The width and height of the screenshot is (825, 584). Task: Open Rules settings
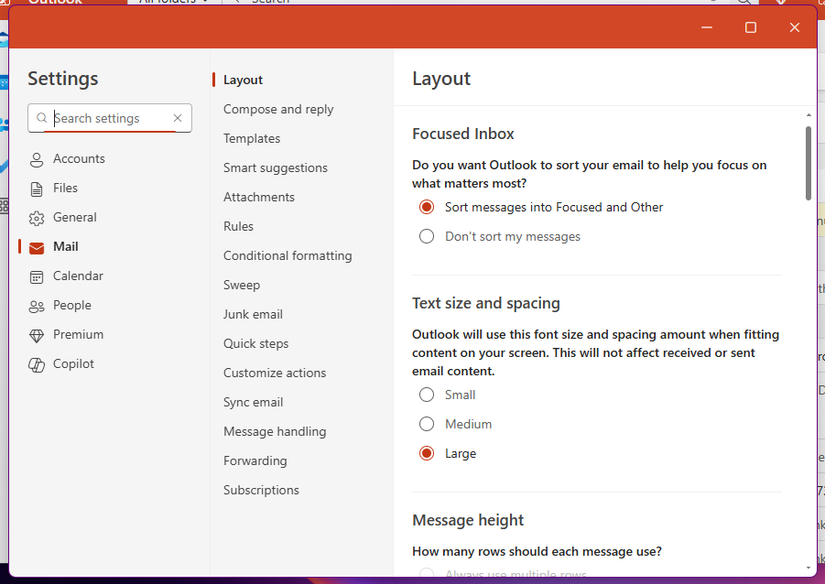[238, 226]
